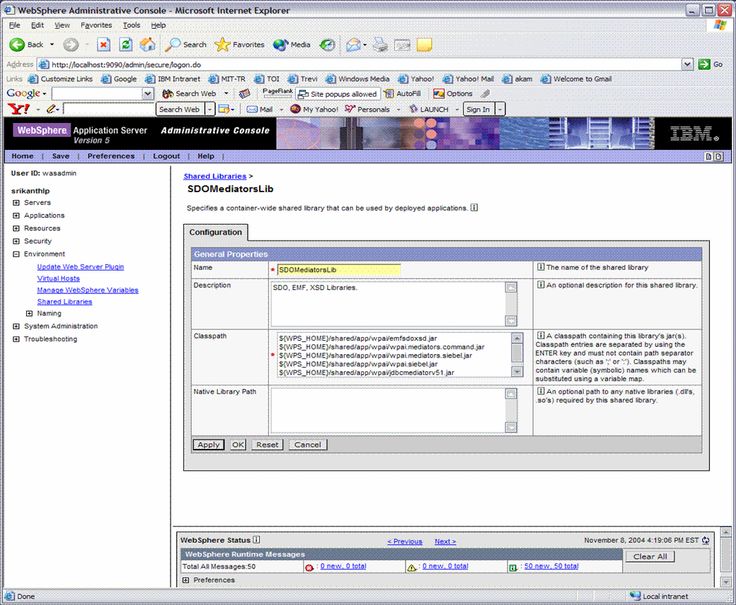Image resolution: width=736 pixels, height=605 pixels.
Task: Click My Yahoo! toolbar button
Action: click(x=314, y=109)
